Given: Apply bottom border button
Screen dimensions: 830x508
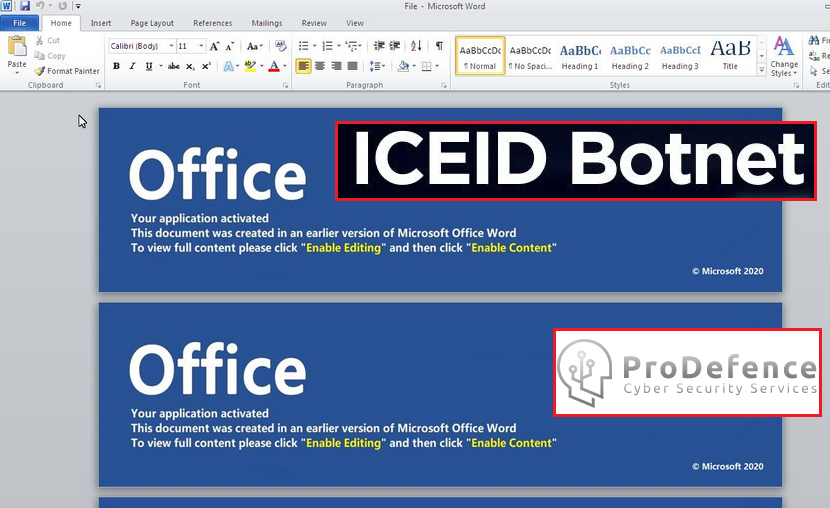Looking at the screenshot, I should pos(427,66).
